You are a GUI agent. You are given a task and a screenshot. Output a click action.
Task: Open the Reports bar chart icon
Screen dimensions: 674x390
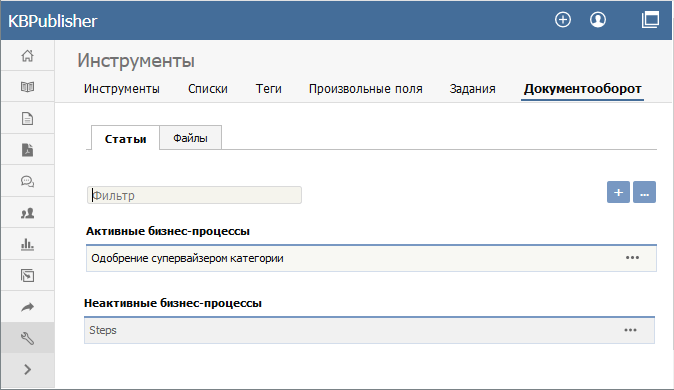pos(28,244)
